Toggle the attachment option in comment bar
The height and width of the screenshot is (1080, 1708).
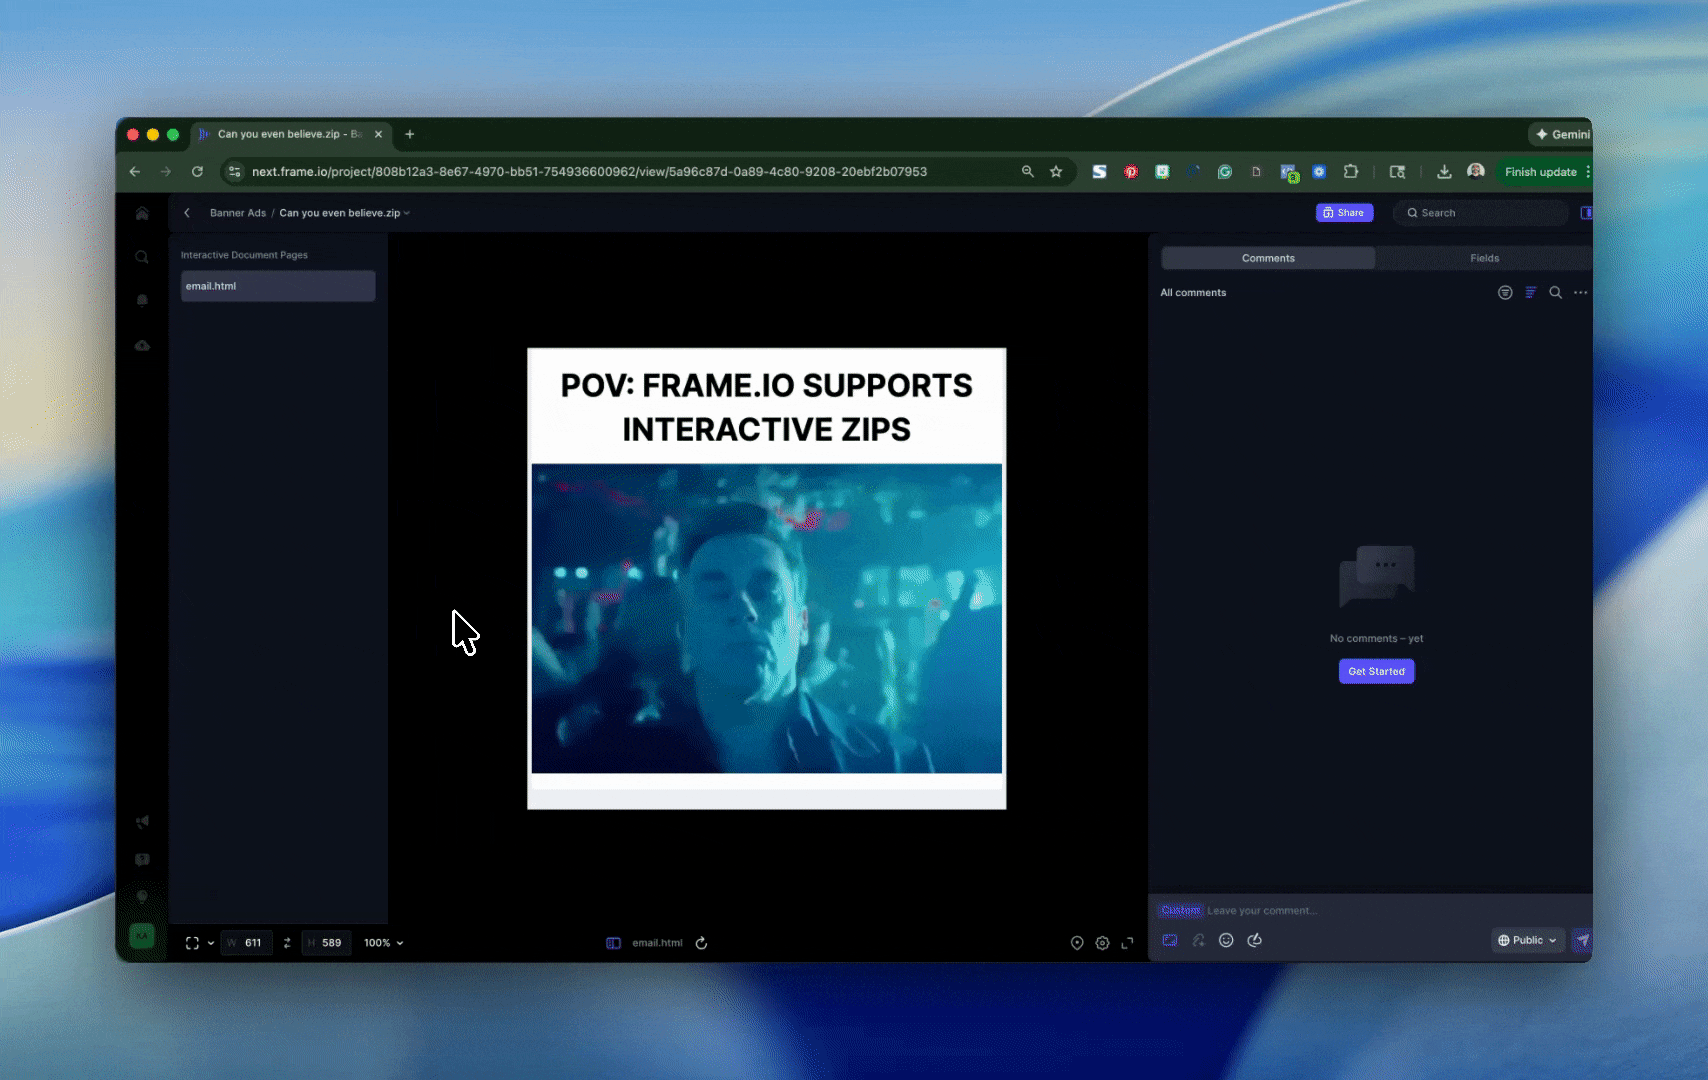click(1199, 940)
